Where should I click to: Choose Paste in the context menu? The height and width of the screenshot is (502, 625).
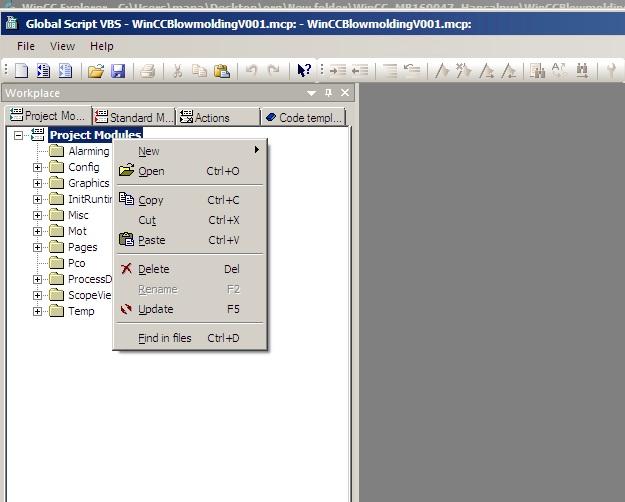click(x=190, y=240)
